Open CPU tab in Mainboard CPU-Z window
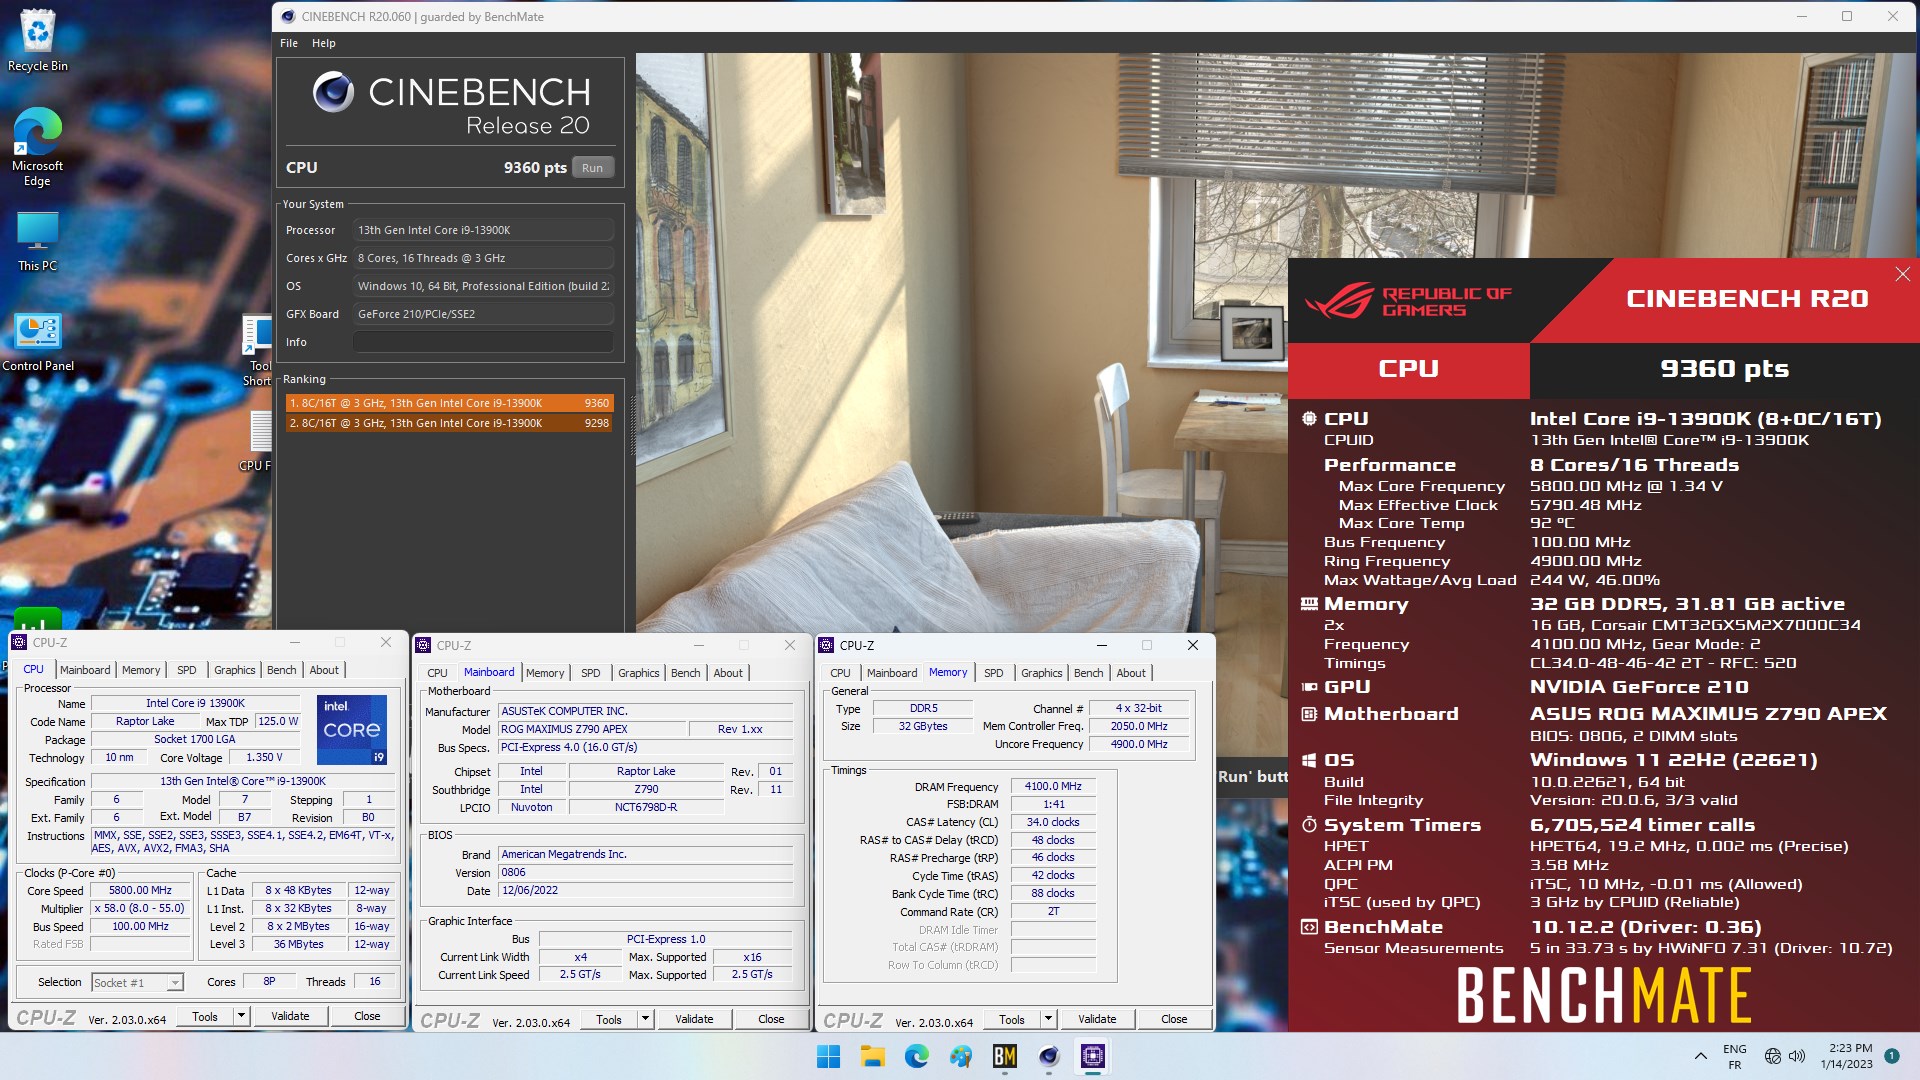This screenshot has height=1080, width=1920. [438, 673]
